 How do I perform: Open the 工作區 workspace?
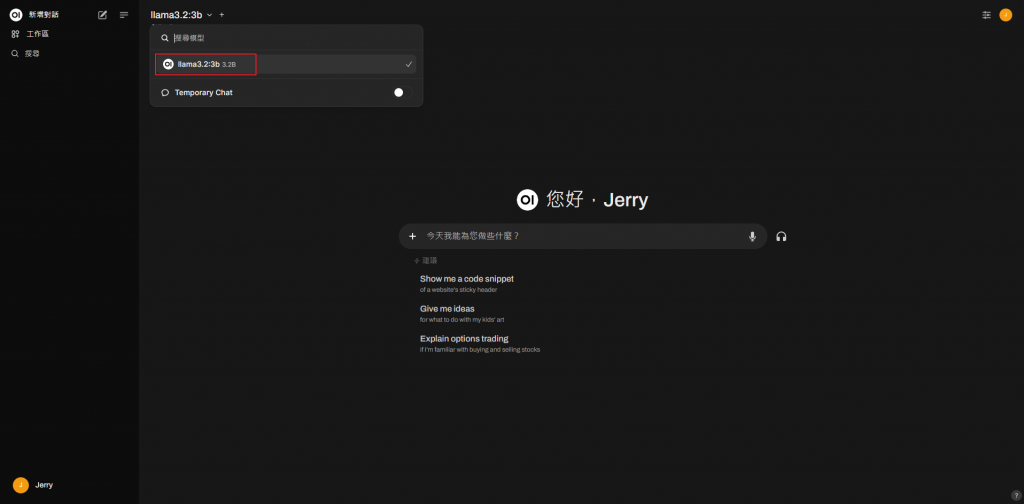click(x=31, y=34)
